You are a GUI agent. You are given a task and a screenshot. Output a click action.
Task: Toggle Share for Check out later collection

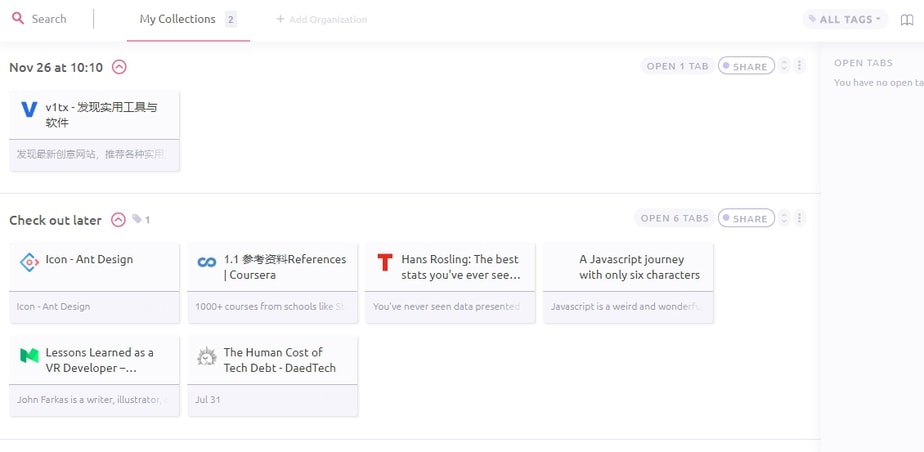pyautogui.click(x=745, y=218)
